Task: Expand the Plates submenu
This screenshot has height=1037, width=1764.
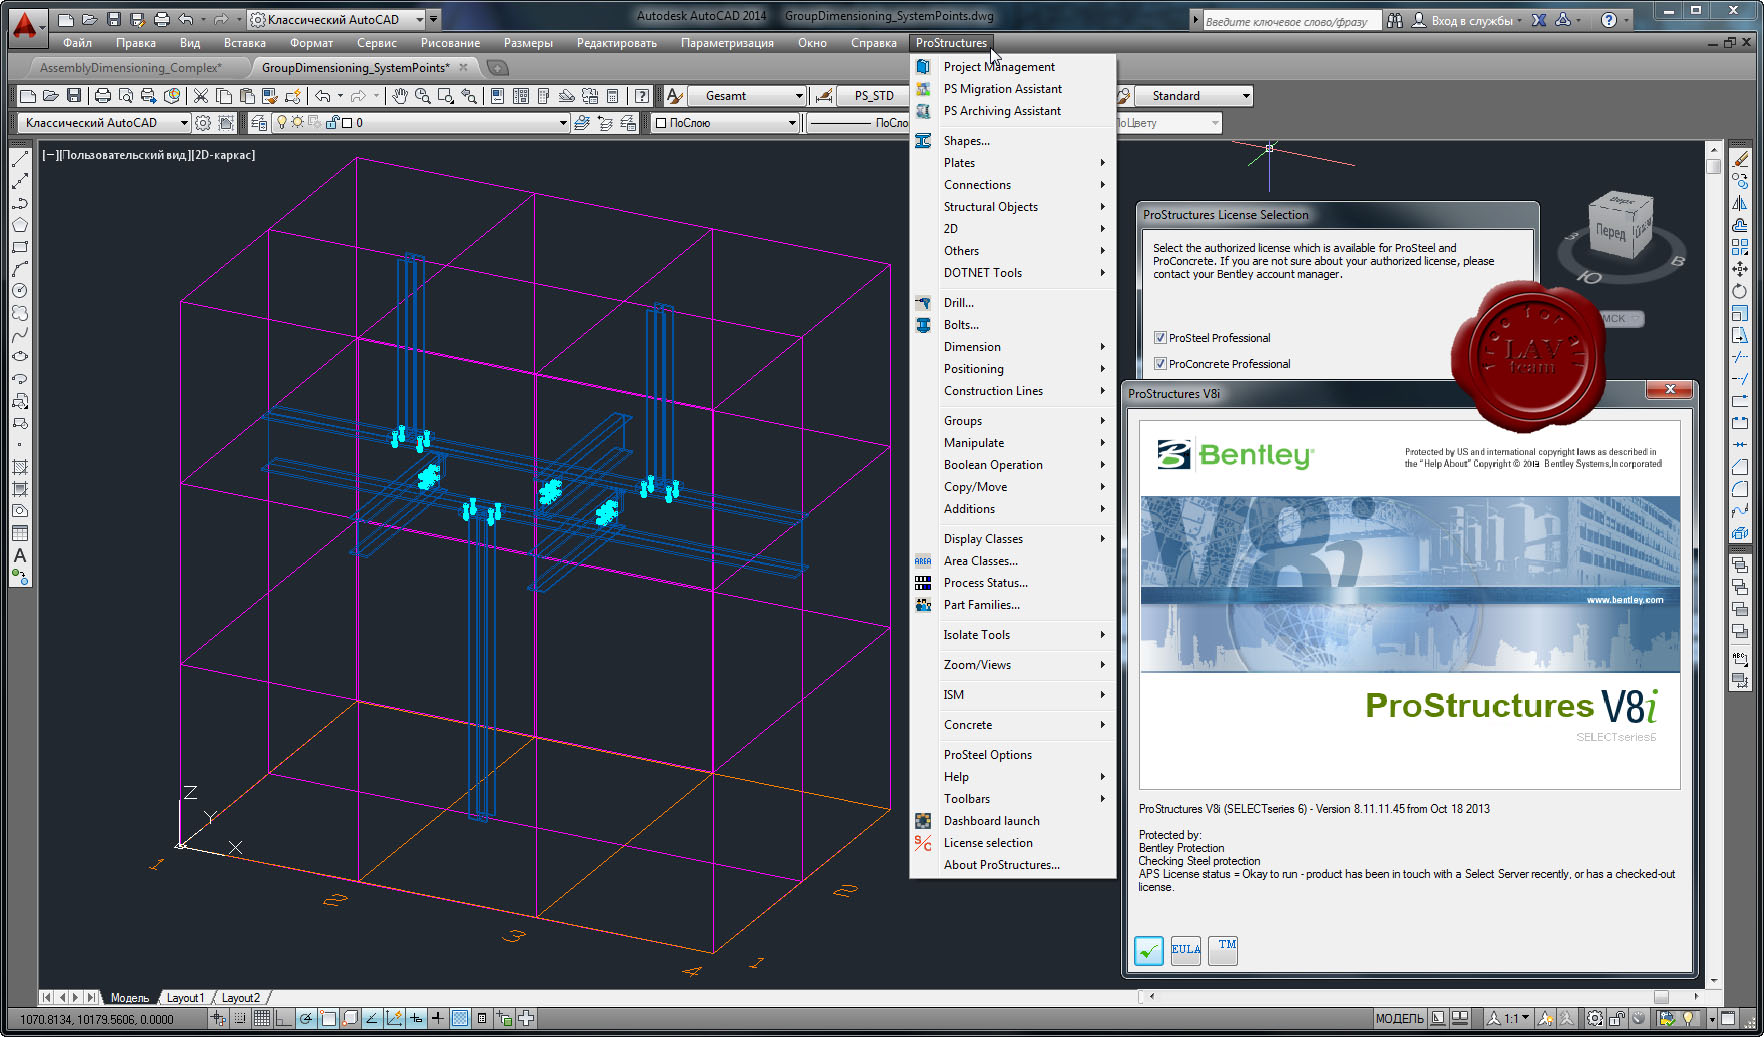Action: pos(1013,163)
